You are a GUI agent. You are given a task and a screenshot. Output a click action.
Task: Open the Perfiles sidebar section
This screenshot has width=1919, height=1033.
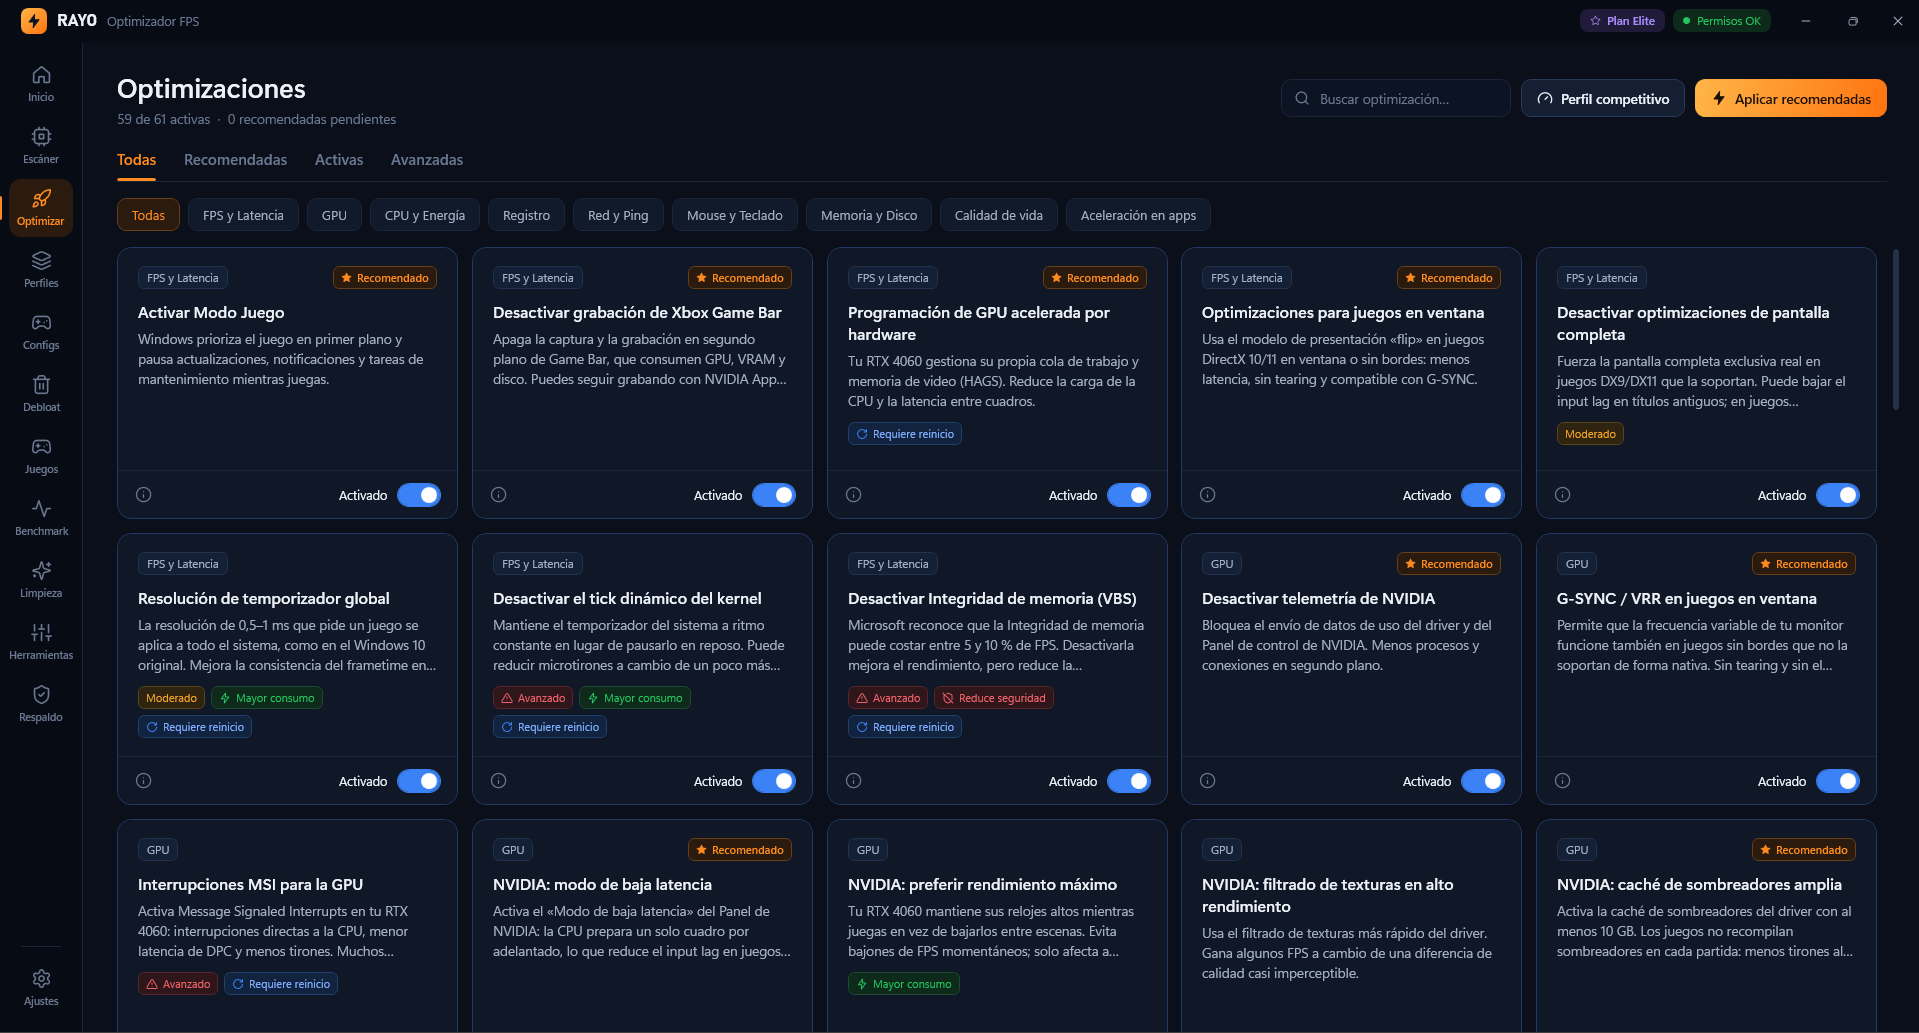[x=41, y=270]
